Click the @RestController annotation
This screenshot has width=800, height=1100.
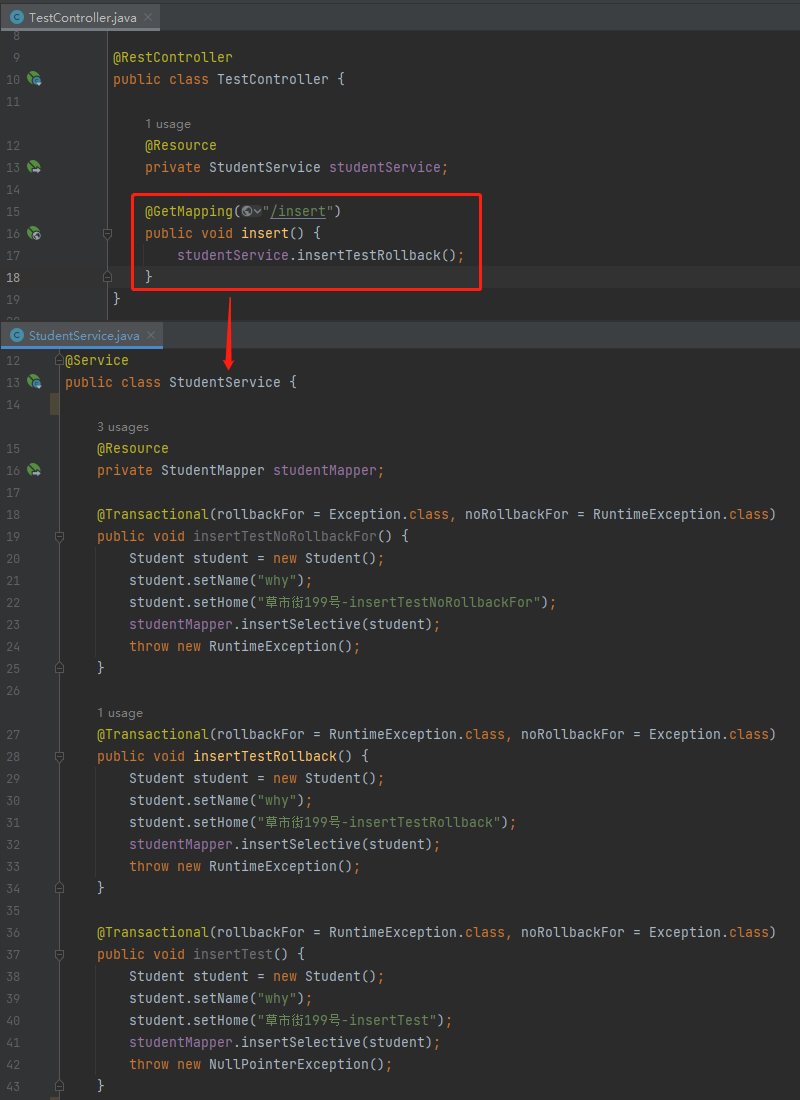pyautogui.click(x=173, y=58)
